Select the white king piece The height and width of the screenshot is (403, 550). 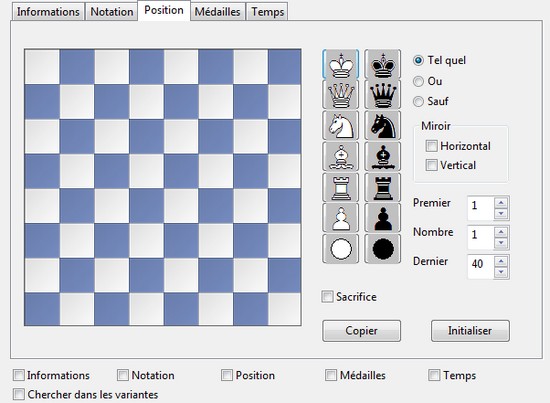pos(340,64)
